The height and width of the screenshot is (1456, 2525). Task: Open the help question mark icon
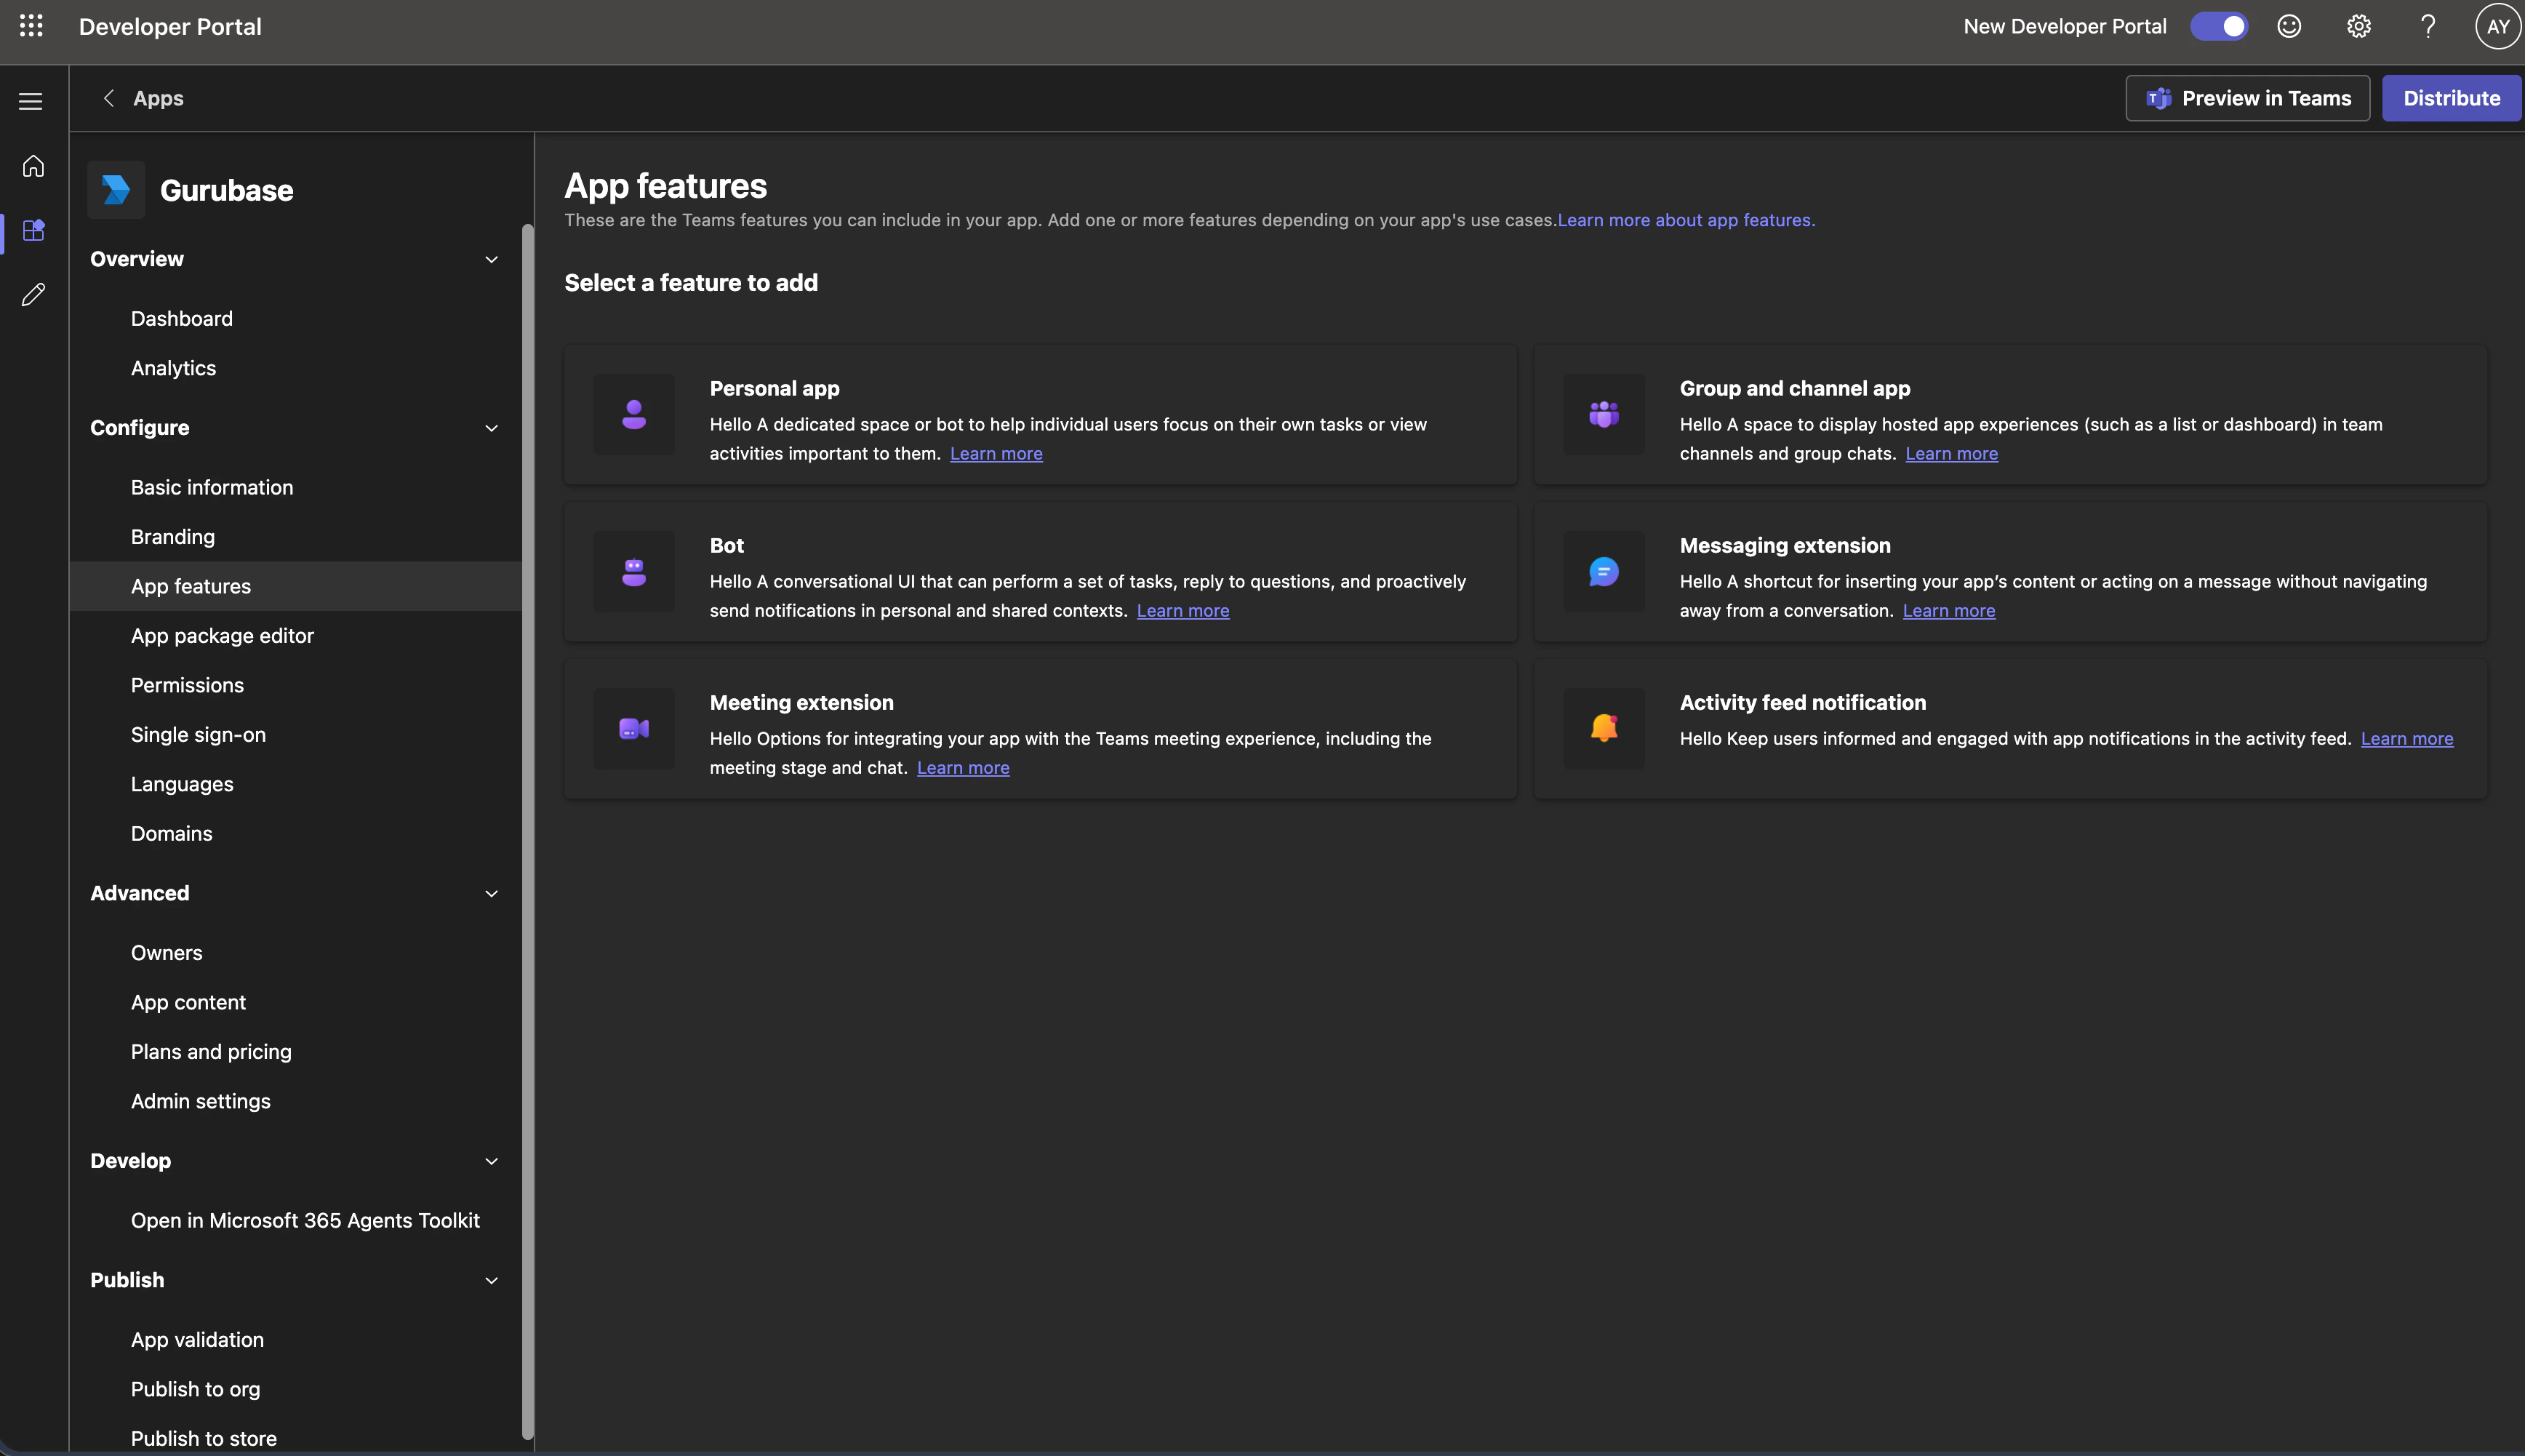click(x=2428, y=26)
